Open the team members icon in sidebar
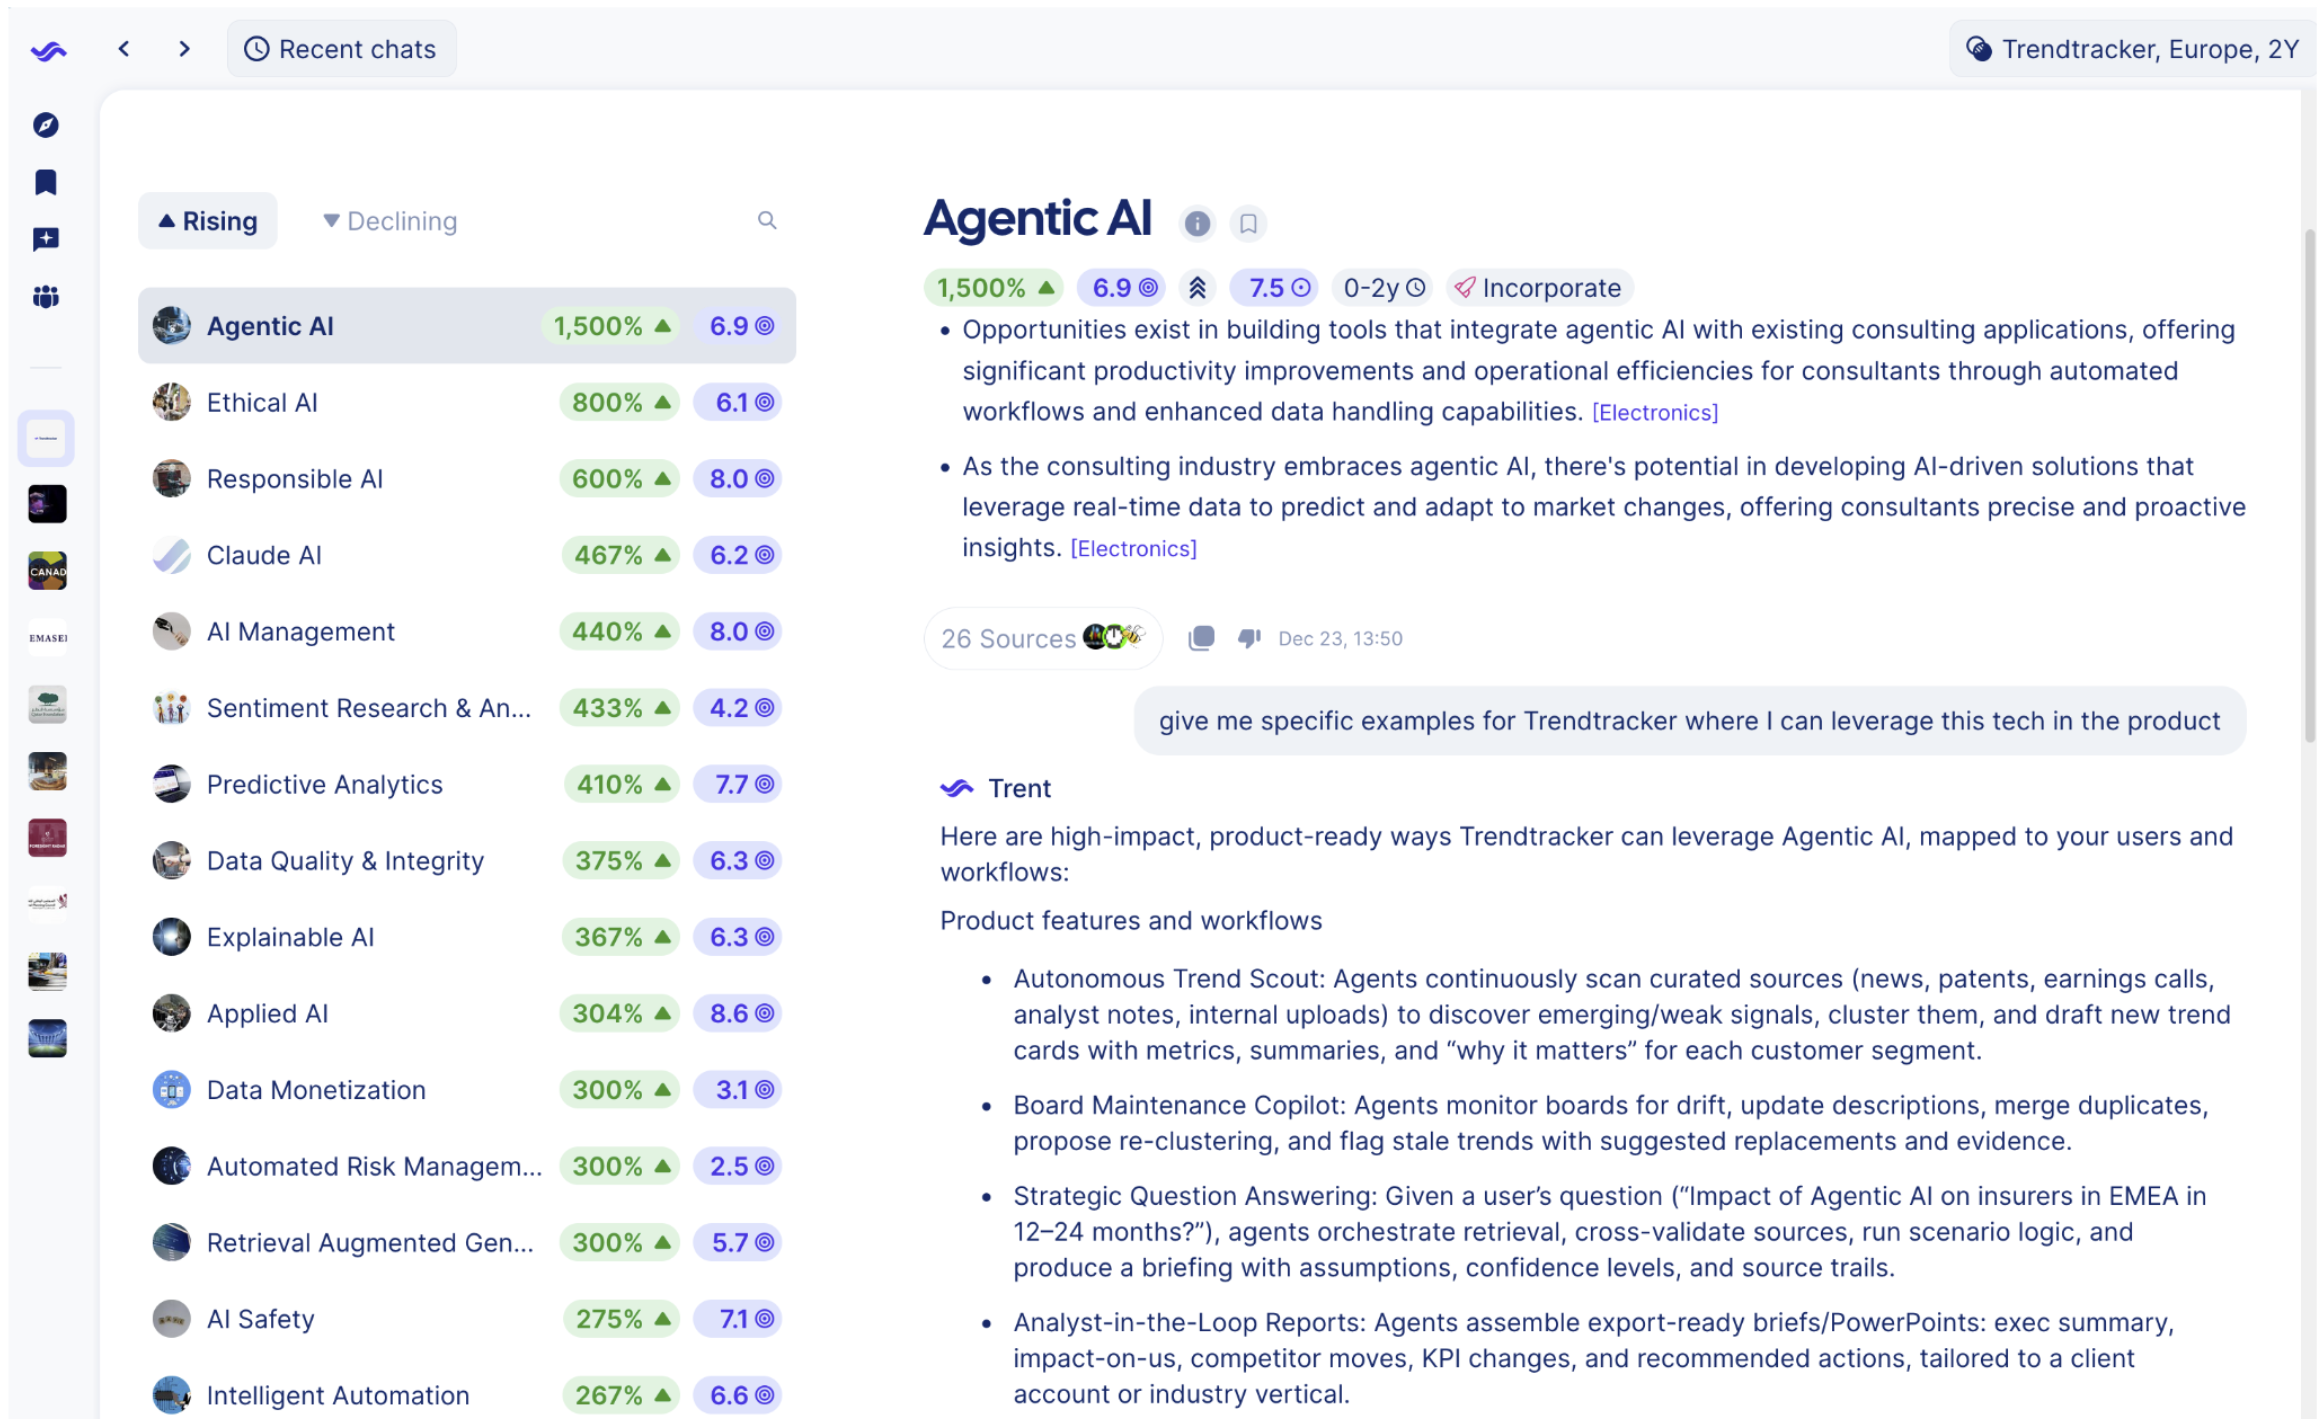Image resolution: width=2318 pixels, height=1419 pixels. click(46, 297)
